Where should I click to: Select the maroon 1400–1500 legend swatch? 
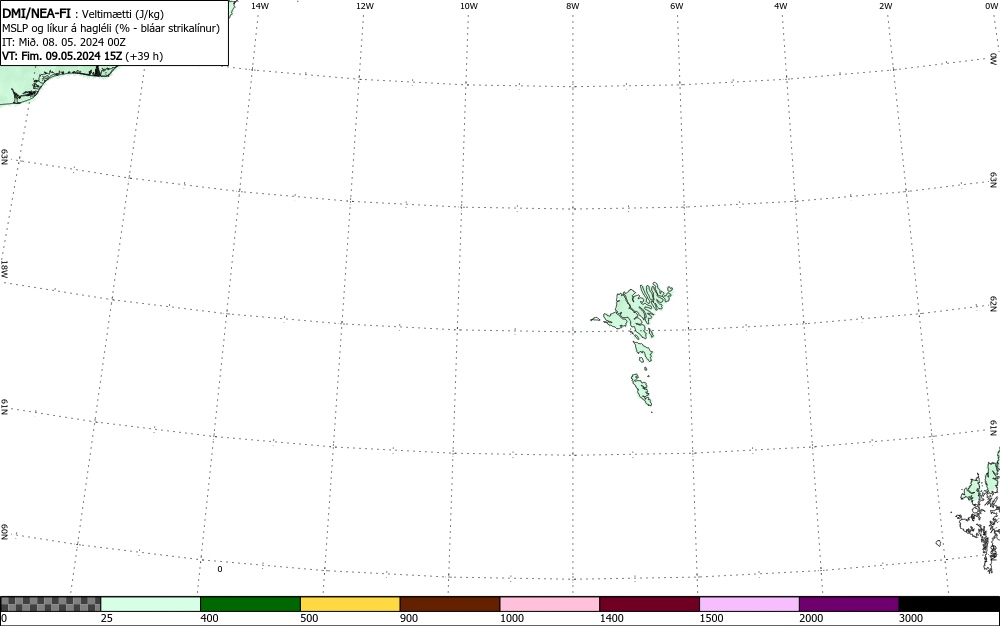[649, 604]
